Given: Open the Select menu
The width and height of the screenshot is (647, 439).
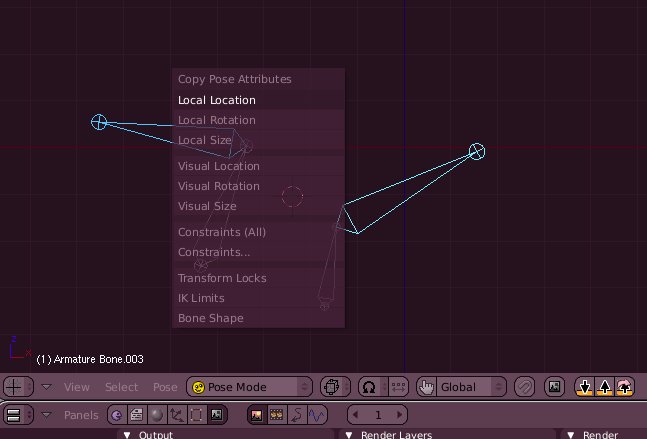Looking at the screenshot, I should click(x=121, y=387).
